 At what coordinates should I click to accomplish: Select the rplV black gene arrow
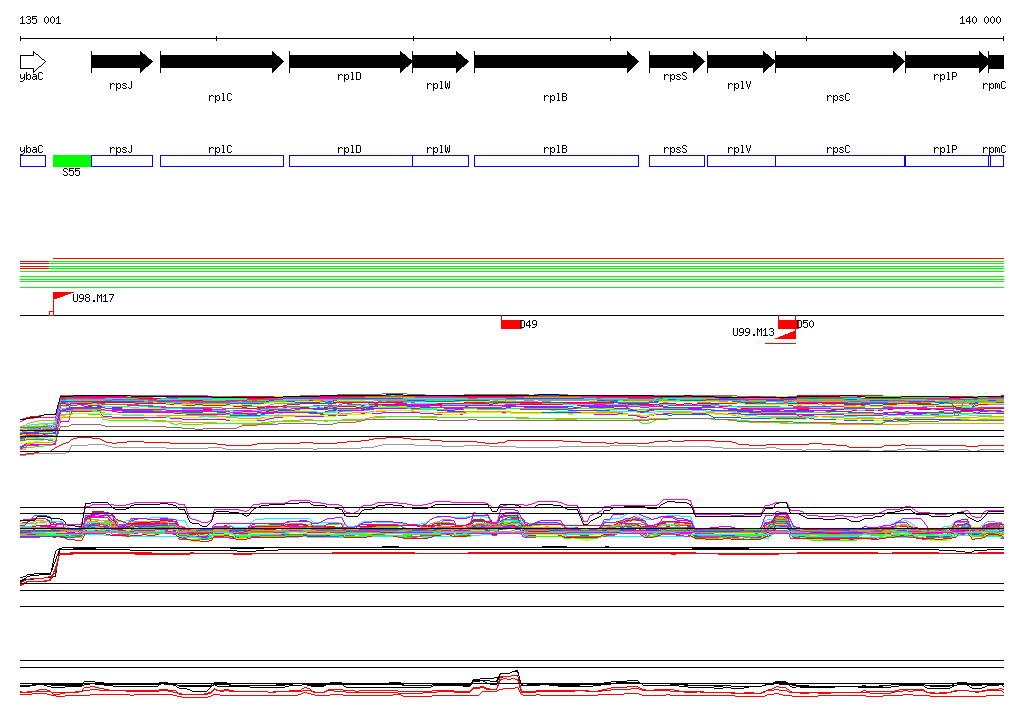pos(741,62)
